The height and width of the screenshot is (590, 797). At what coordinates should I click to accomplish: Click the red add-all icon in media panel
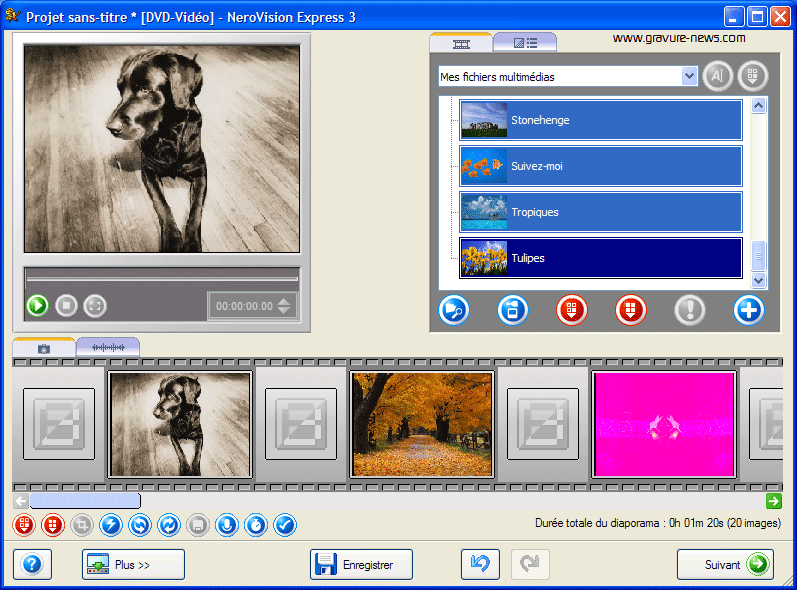pos(630,310)
